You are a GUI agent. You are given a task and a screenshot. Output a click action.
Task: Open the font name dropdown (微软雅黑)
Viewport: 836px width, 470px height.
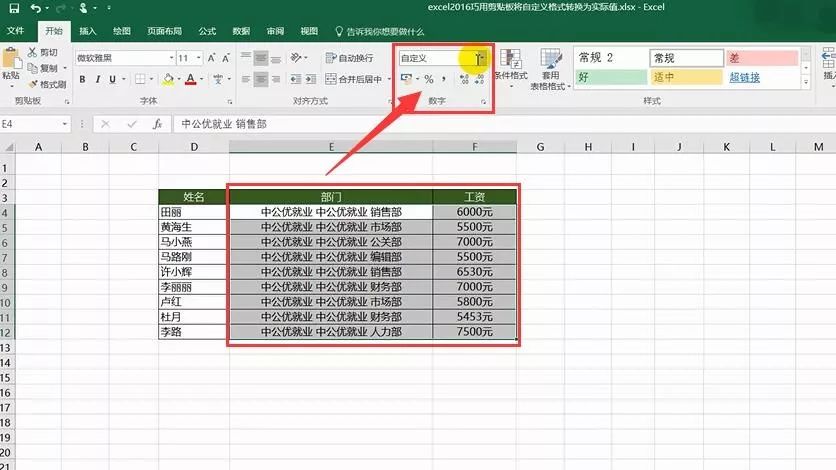pos(169,58)
